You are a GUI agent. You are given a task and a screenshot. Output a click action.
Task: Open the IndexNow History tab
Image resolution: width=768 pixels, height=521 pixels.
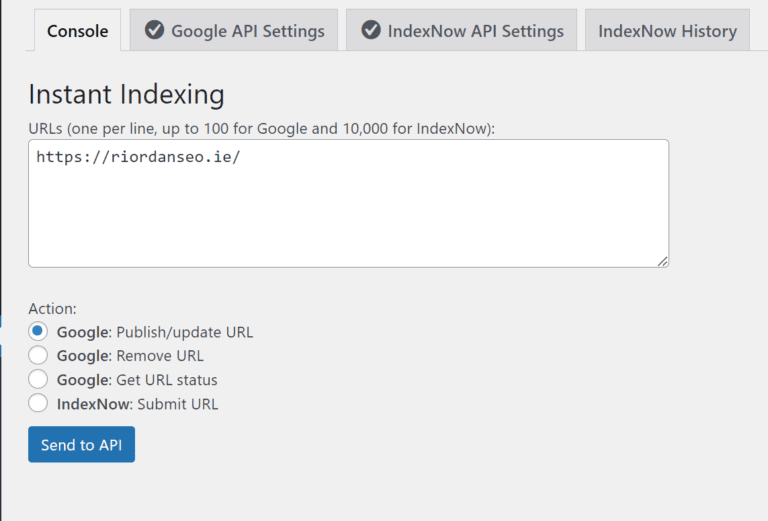pos(667,31)
